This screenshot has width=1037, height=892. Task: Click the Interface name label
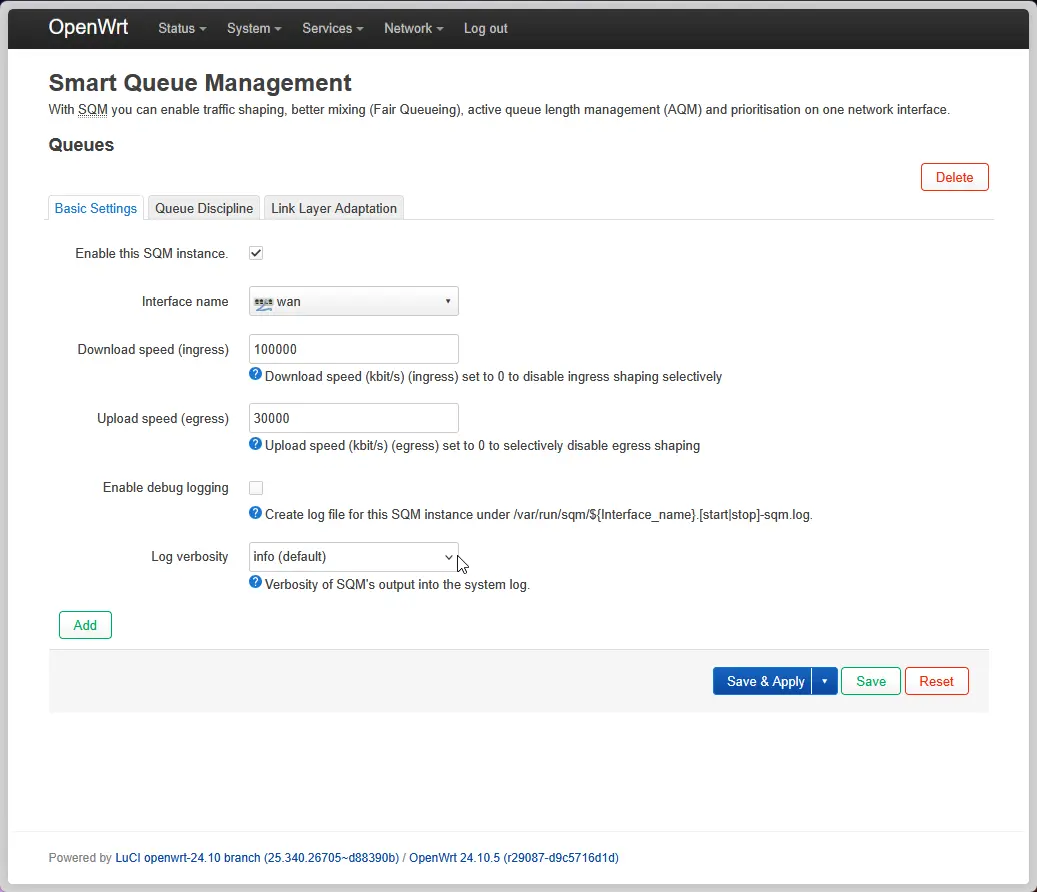tap(185, 302)
